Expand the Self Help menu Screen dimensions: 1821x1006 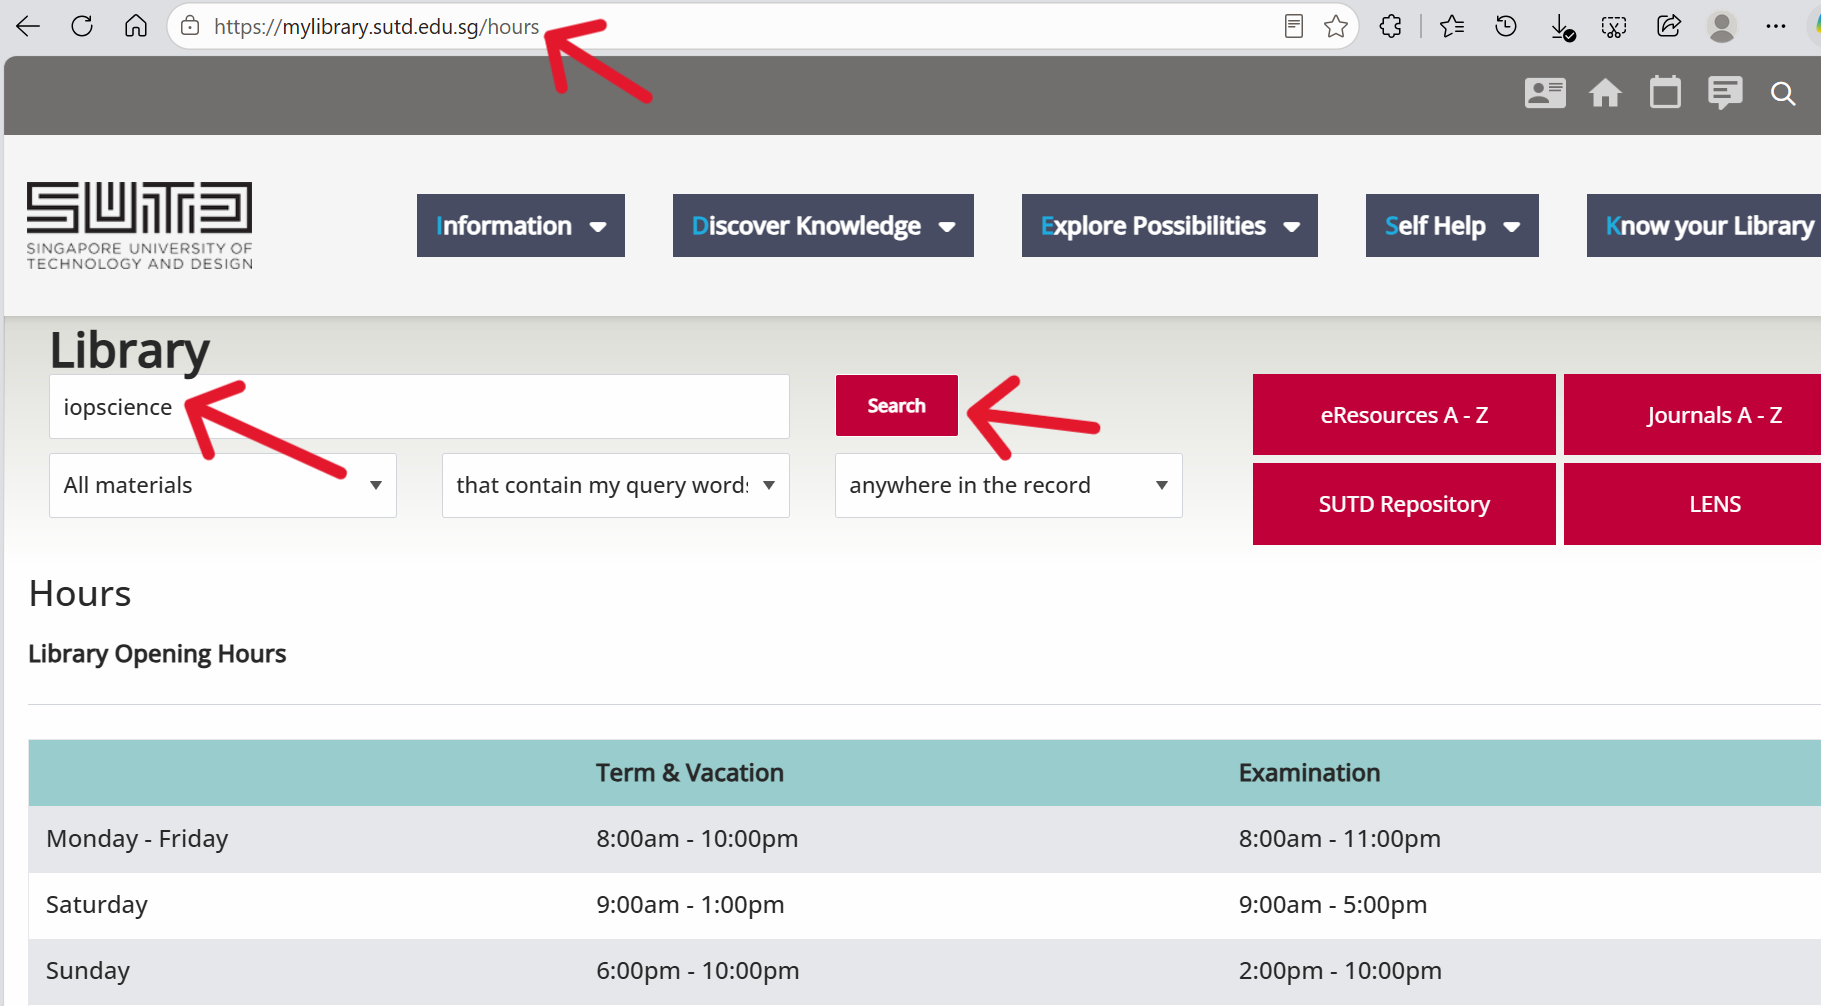[1452, 226]
